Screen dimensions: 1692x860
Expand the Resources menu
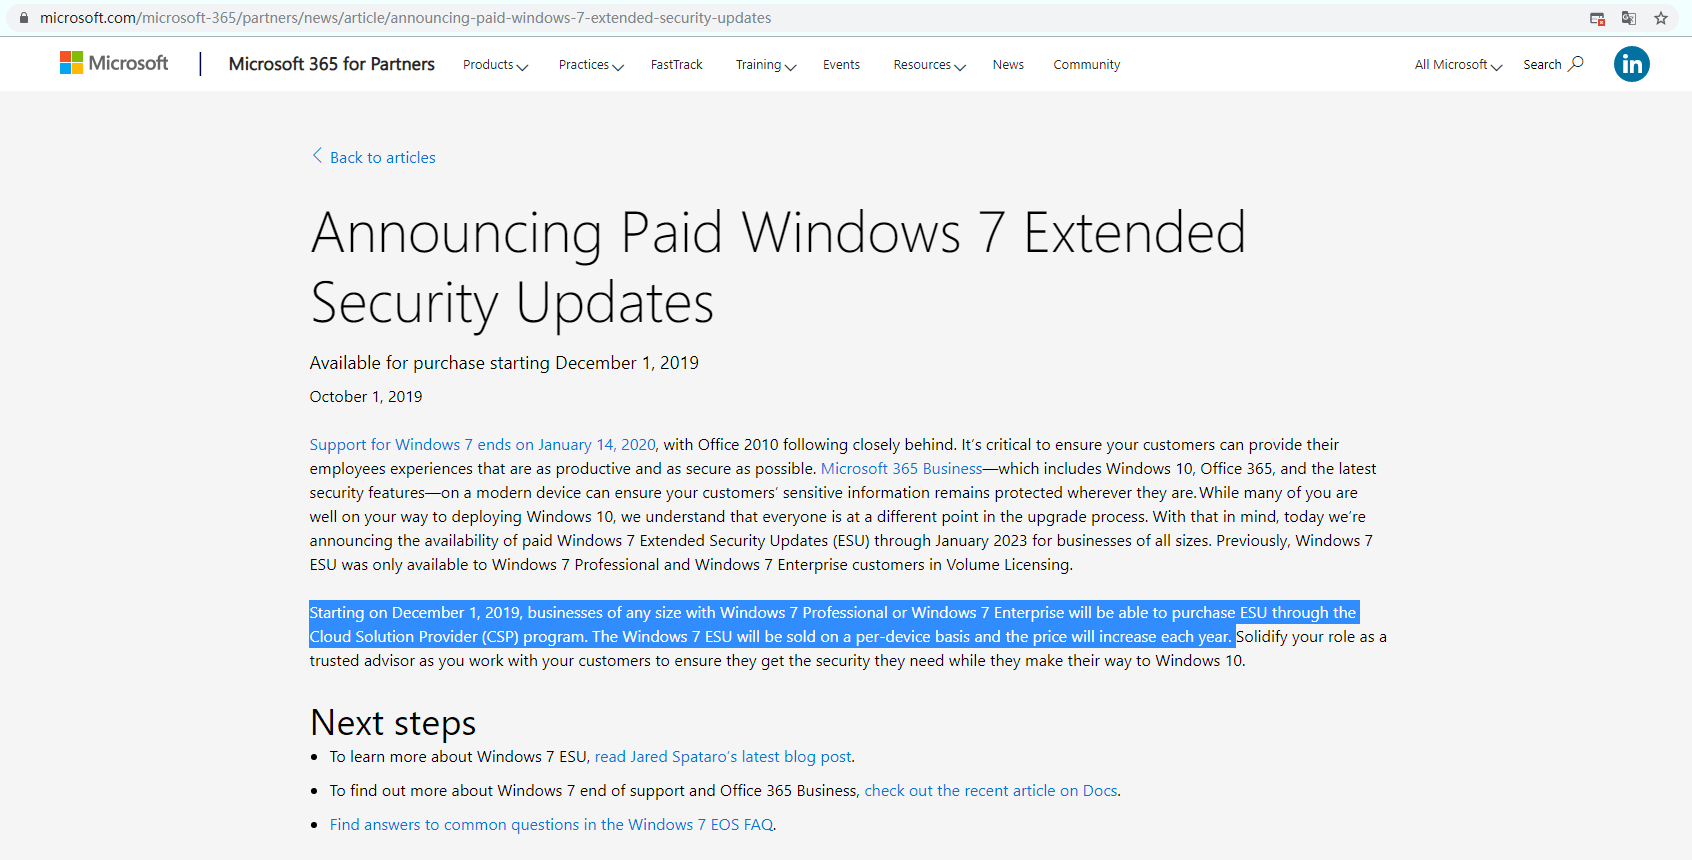[929, 65]
